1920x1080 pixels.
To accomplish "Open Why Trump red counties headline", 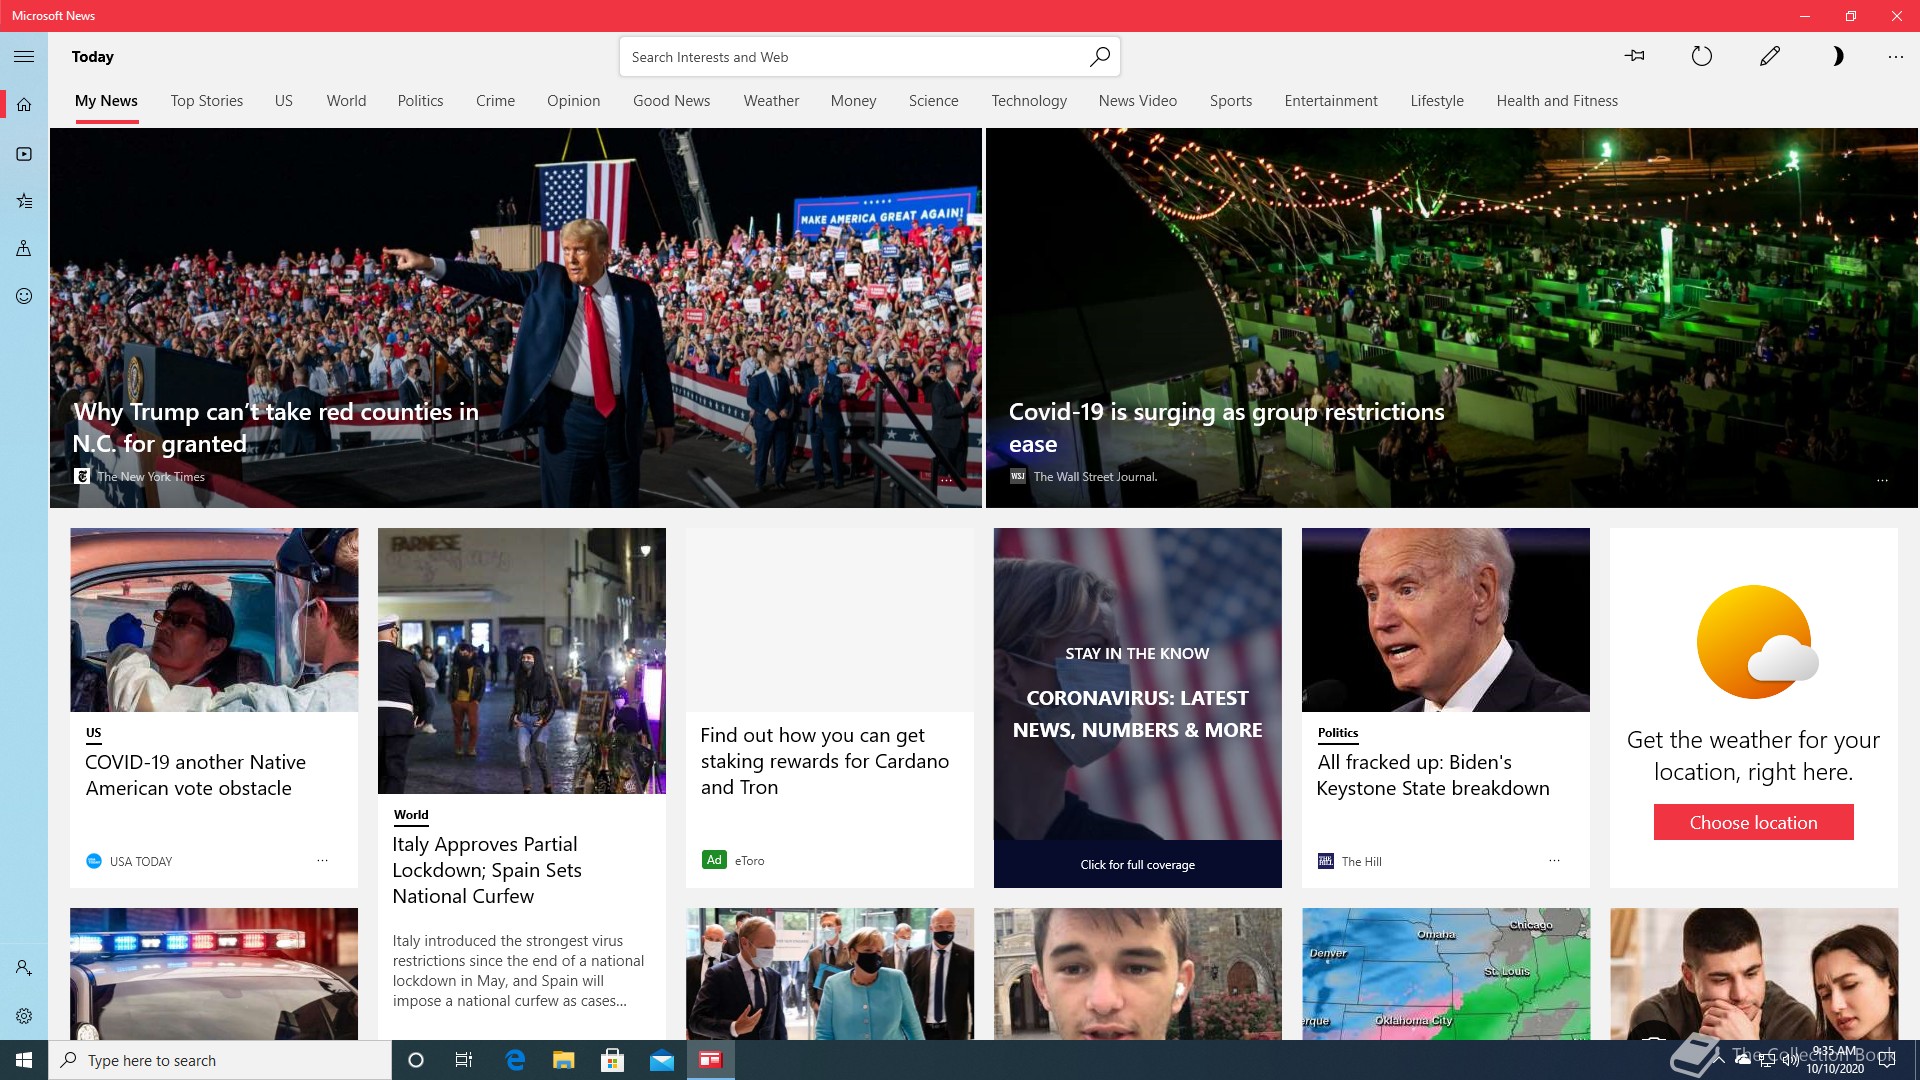I will click(x=275, y=428).
